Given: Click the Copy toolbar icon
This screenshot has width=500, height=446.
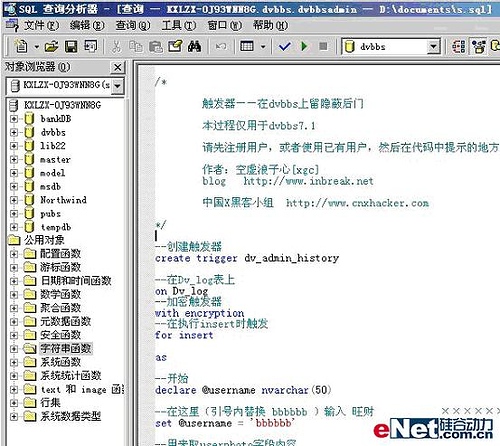Looking at the screenshot, I should (136, 46).
